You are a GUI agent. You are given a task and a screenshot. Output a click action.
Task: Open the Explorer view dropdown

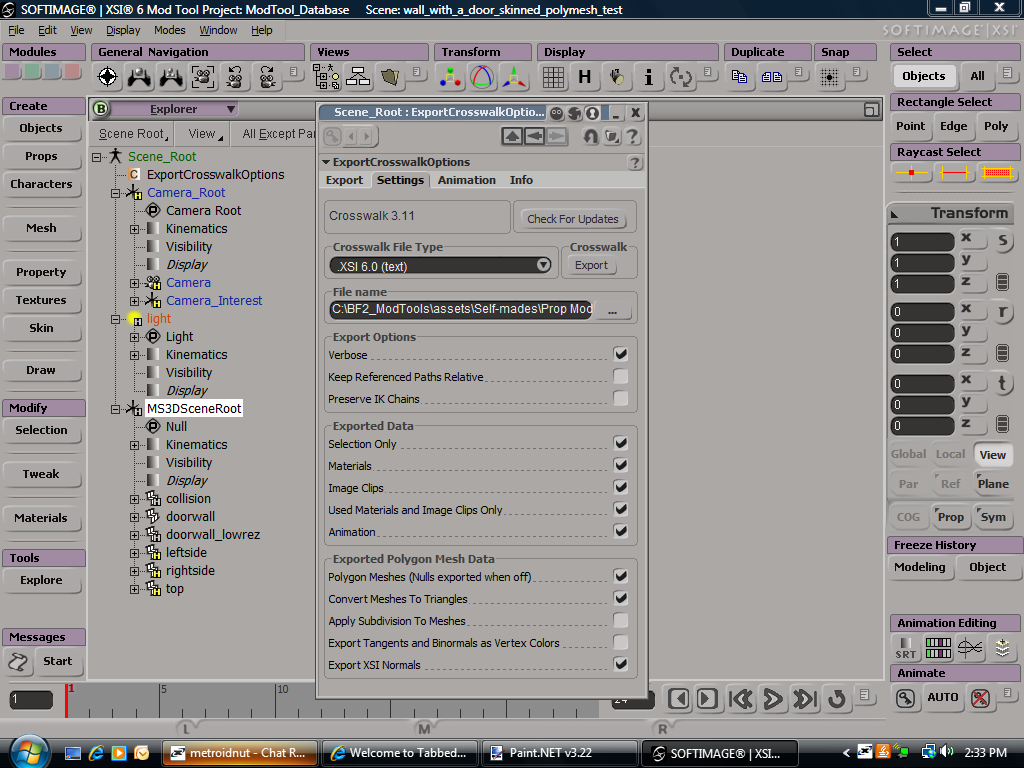pos(173,109)
